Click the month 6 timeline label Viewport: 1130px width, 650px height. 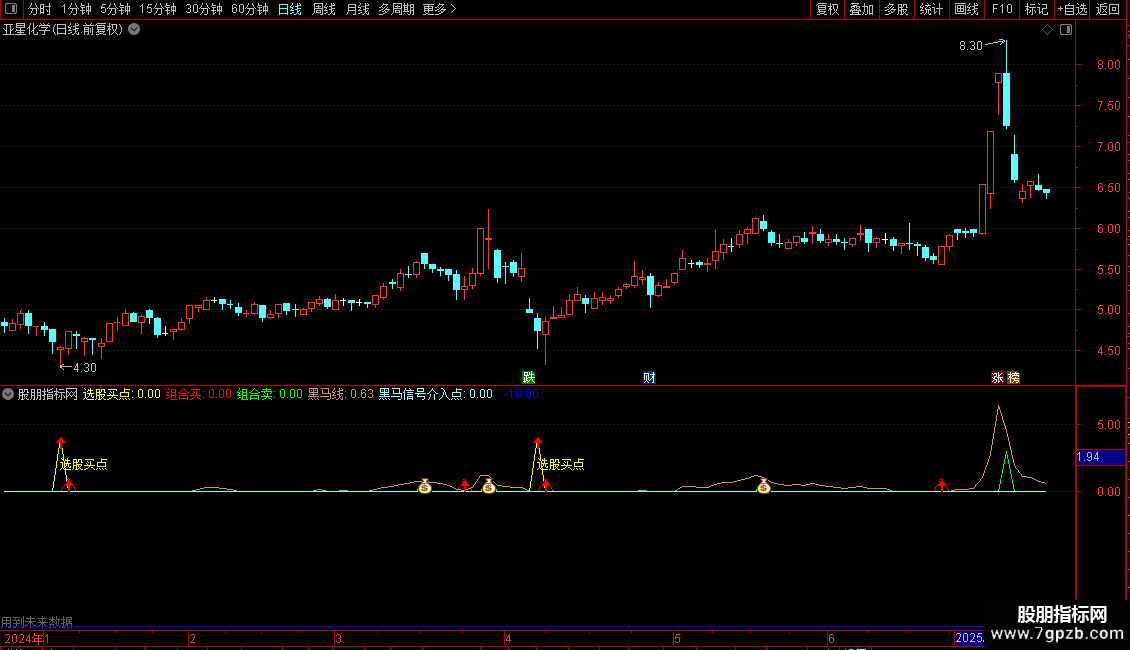click(x=831, y=638)
